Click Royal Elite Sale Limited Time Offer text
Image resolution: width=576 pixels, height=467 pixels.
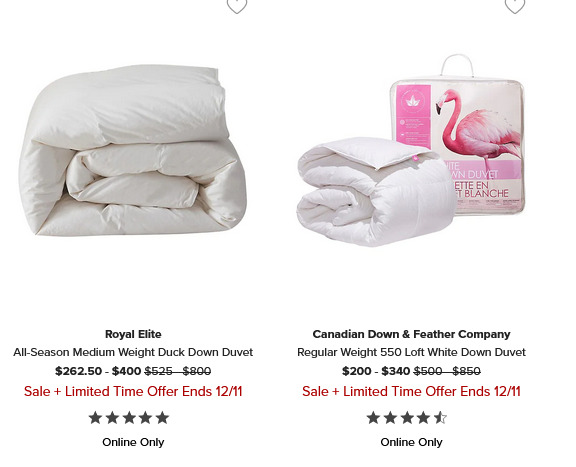(133, 391)
